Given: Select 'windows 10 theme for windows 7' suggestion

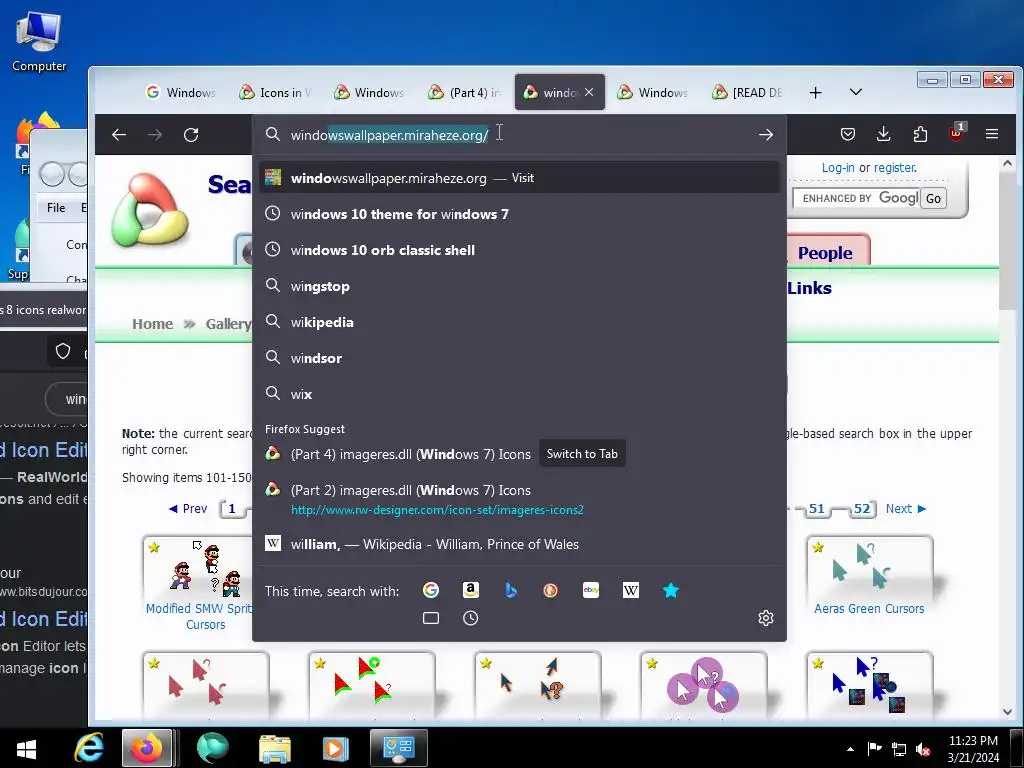Looking at the screenshot, I should pos(519,214).
